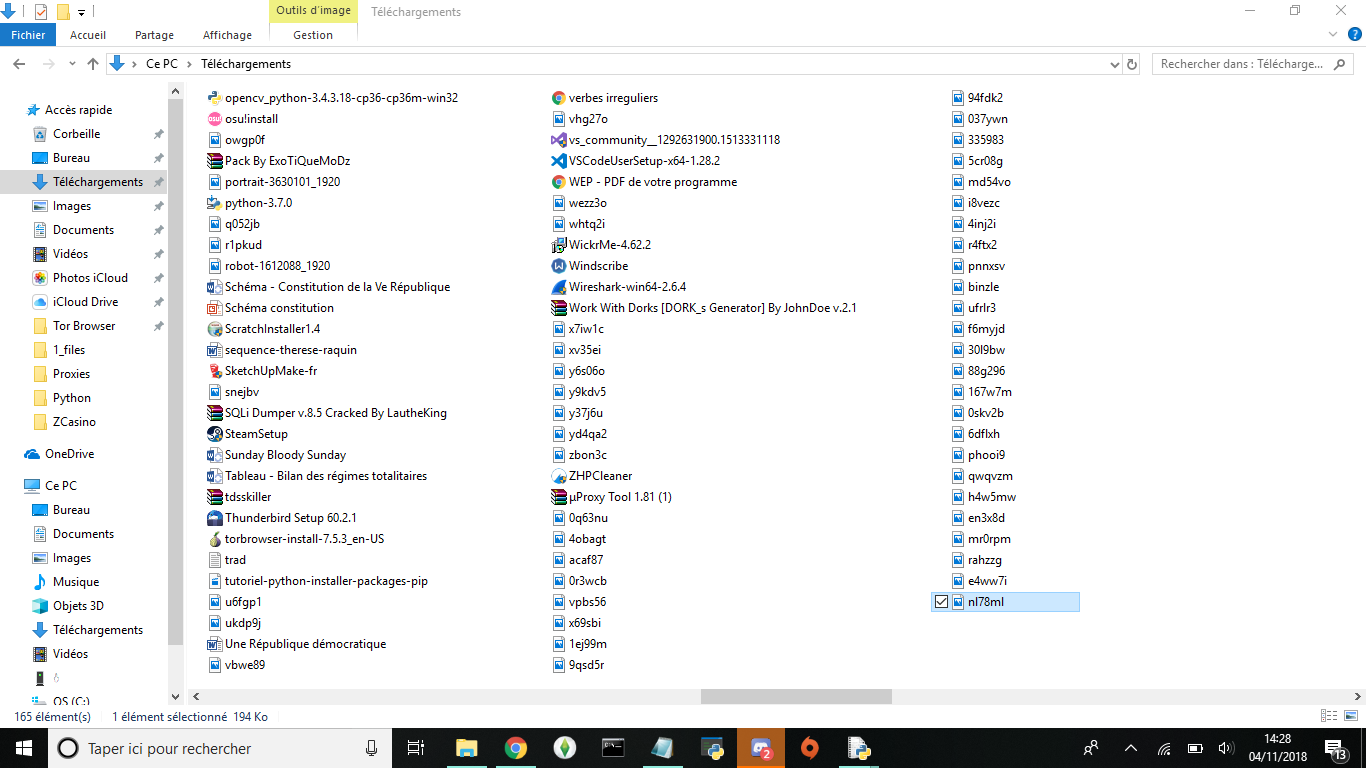Click the Wireshark-win64-2.6.4 installer icon
Image resolution: width=1366 pixels, height=768 pixels.
(559, 287)
